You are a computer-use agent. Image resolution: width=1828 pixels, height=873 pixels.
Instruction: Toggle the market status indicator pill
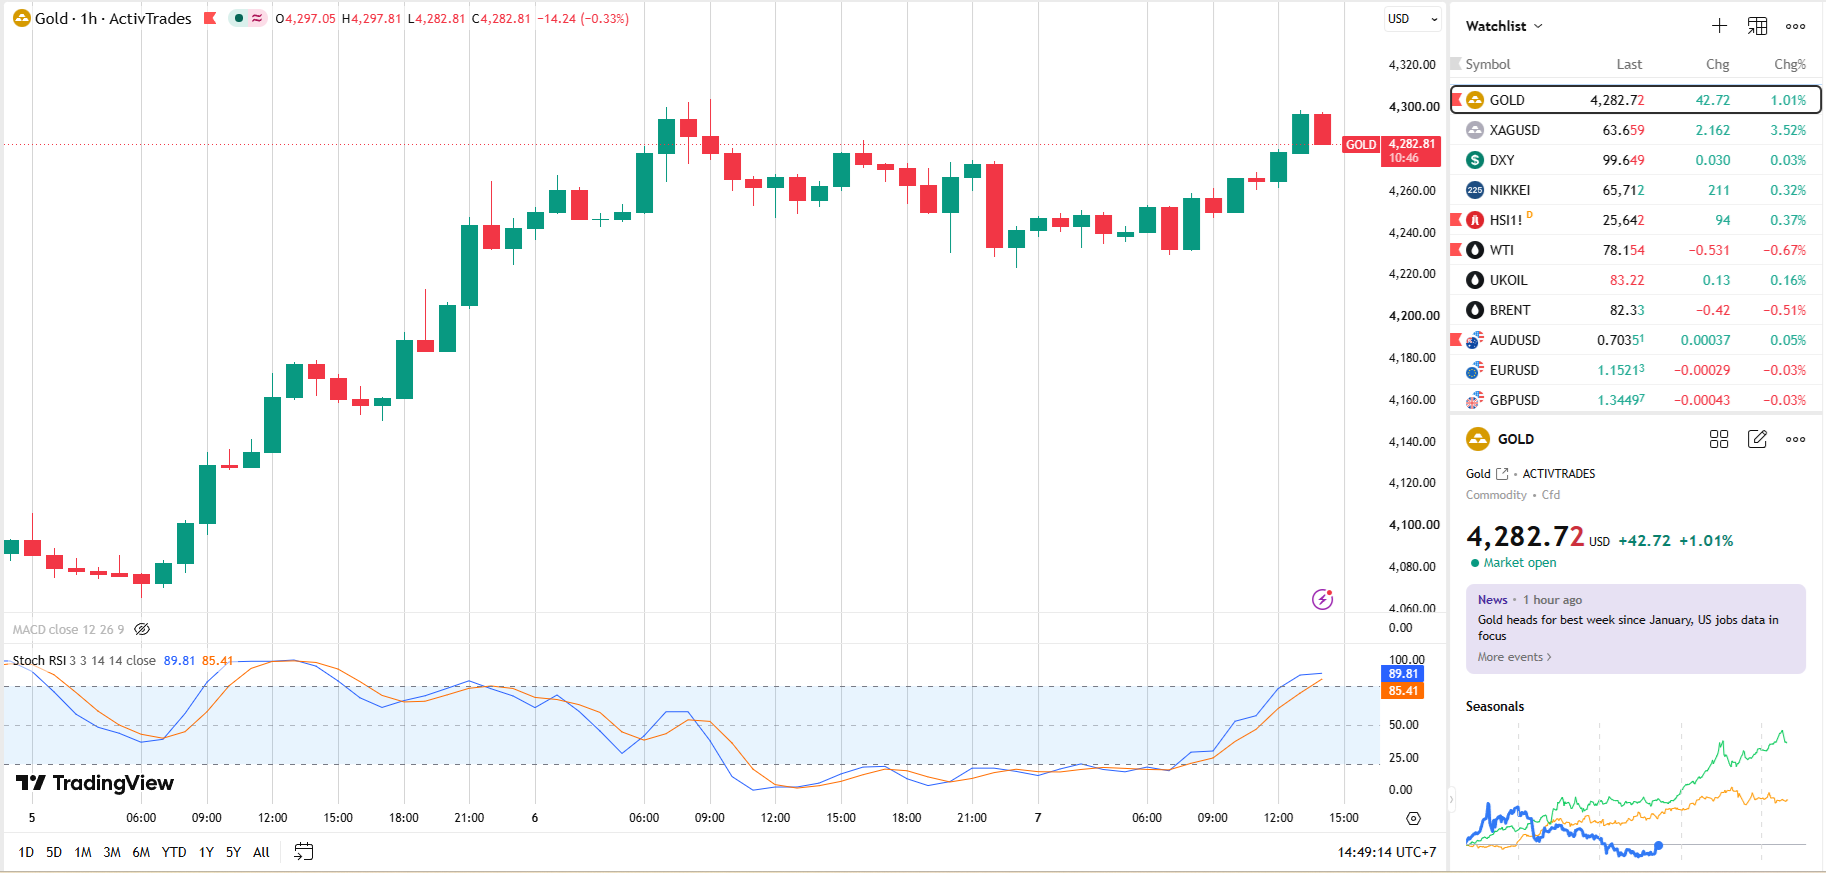pyautogui.click(x=247, y=18)
